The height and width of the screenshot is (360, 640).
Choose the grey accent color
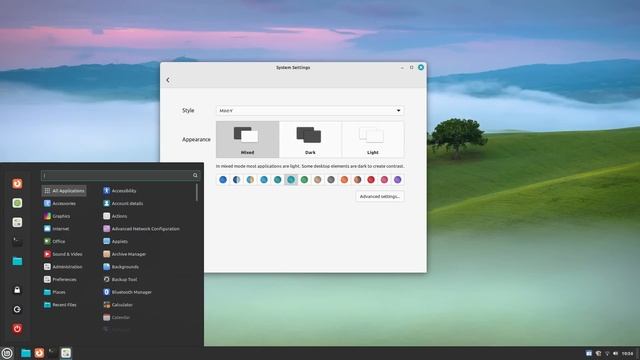(x=331, y=180)
